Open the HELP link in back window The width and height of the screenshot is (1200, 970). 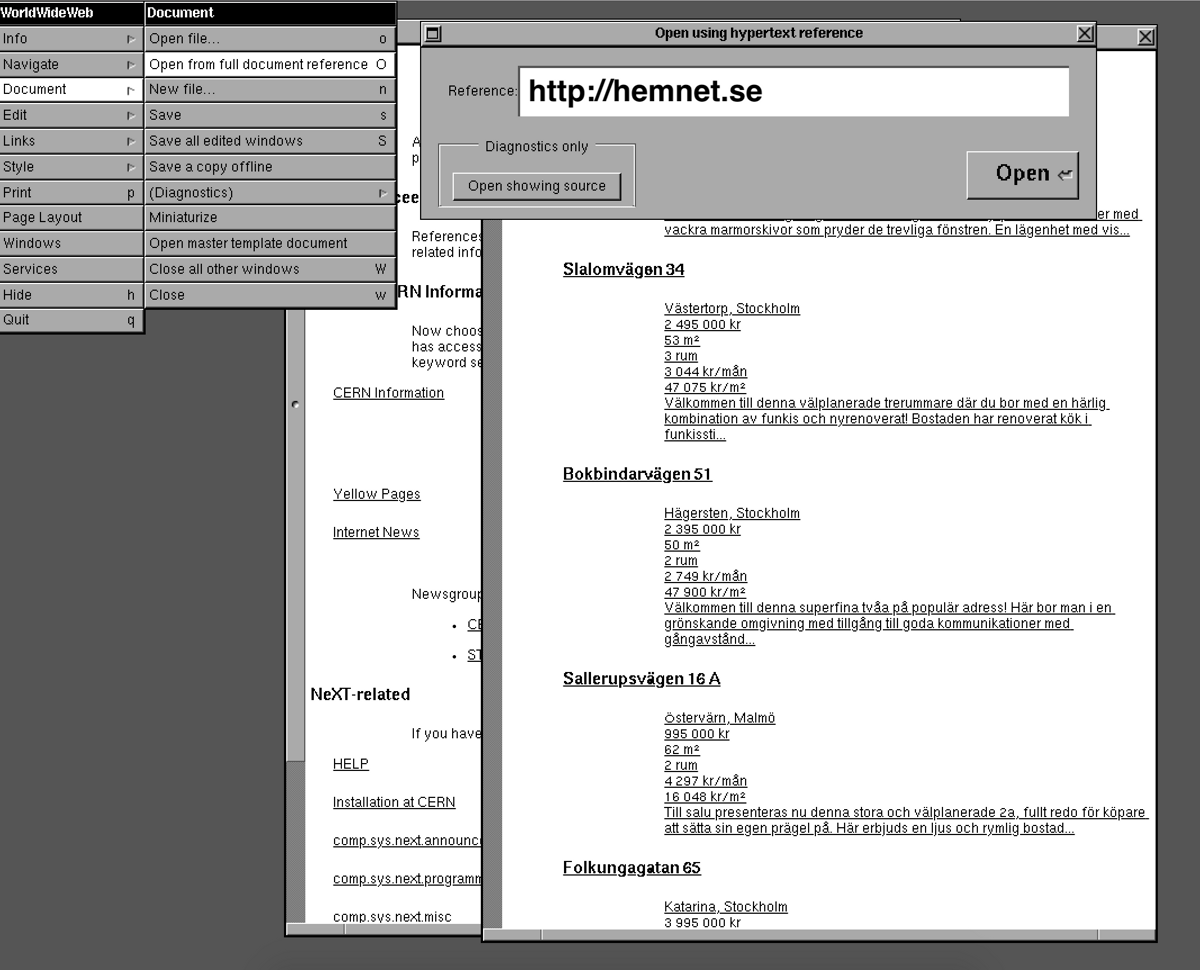(351, 764)
